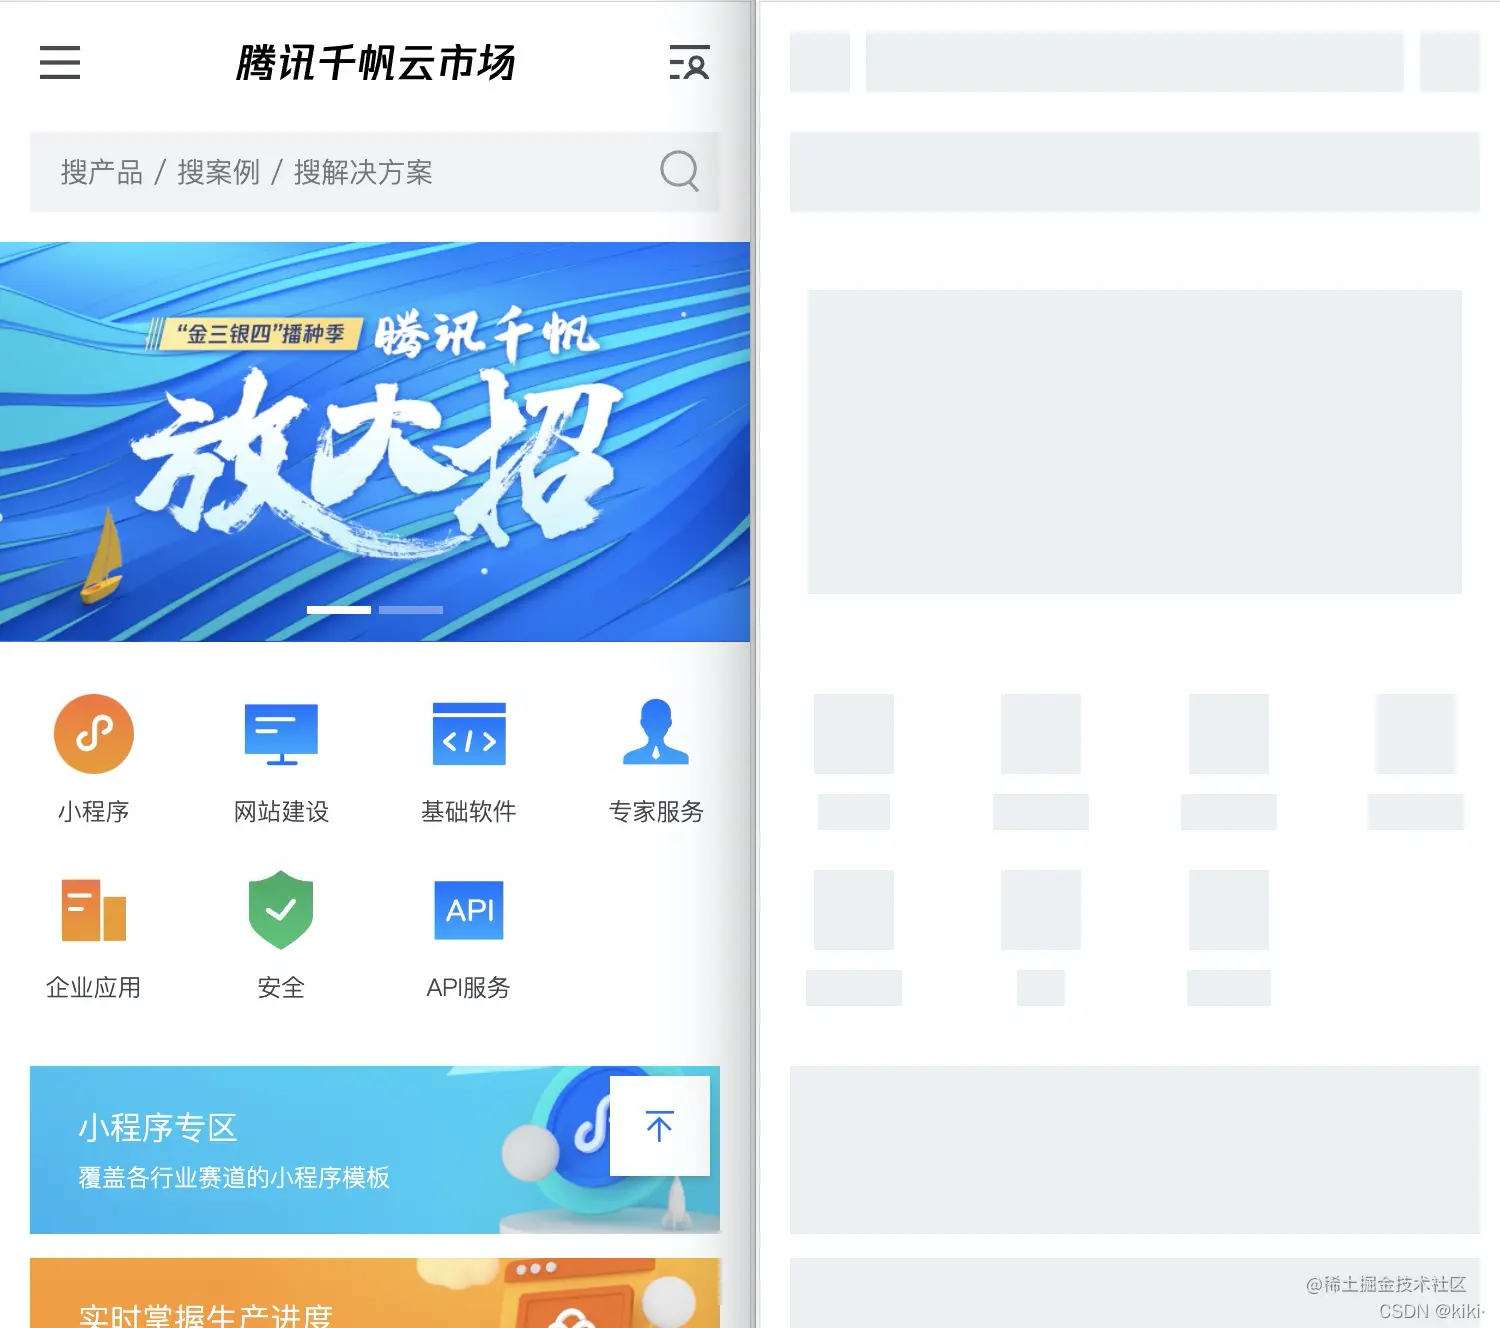Open the 基础软件 category

point(468,733)
